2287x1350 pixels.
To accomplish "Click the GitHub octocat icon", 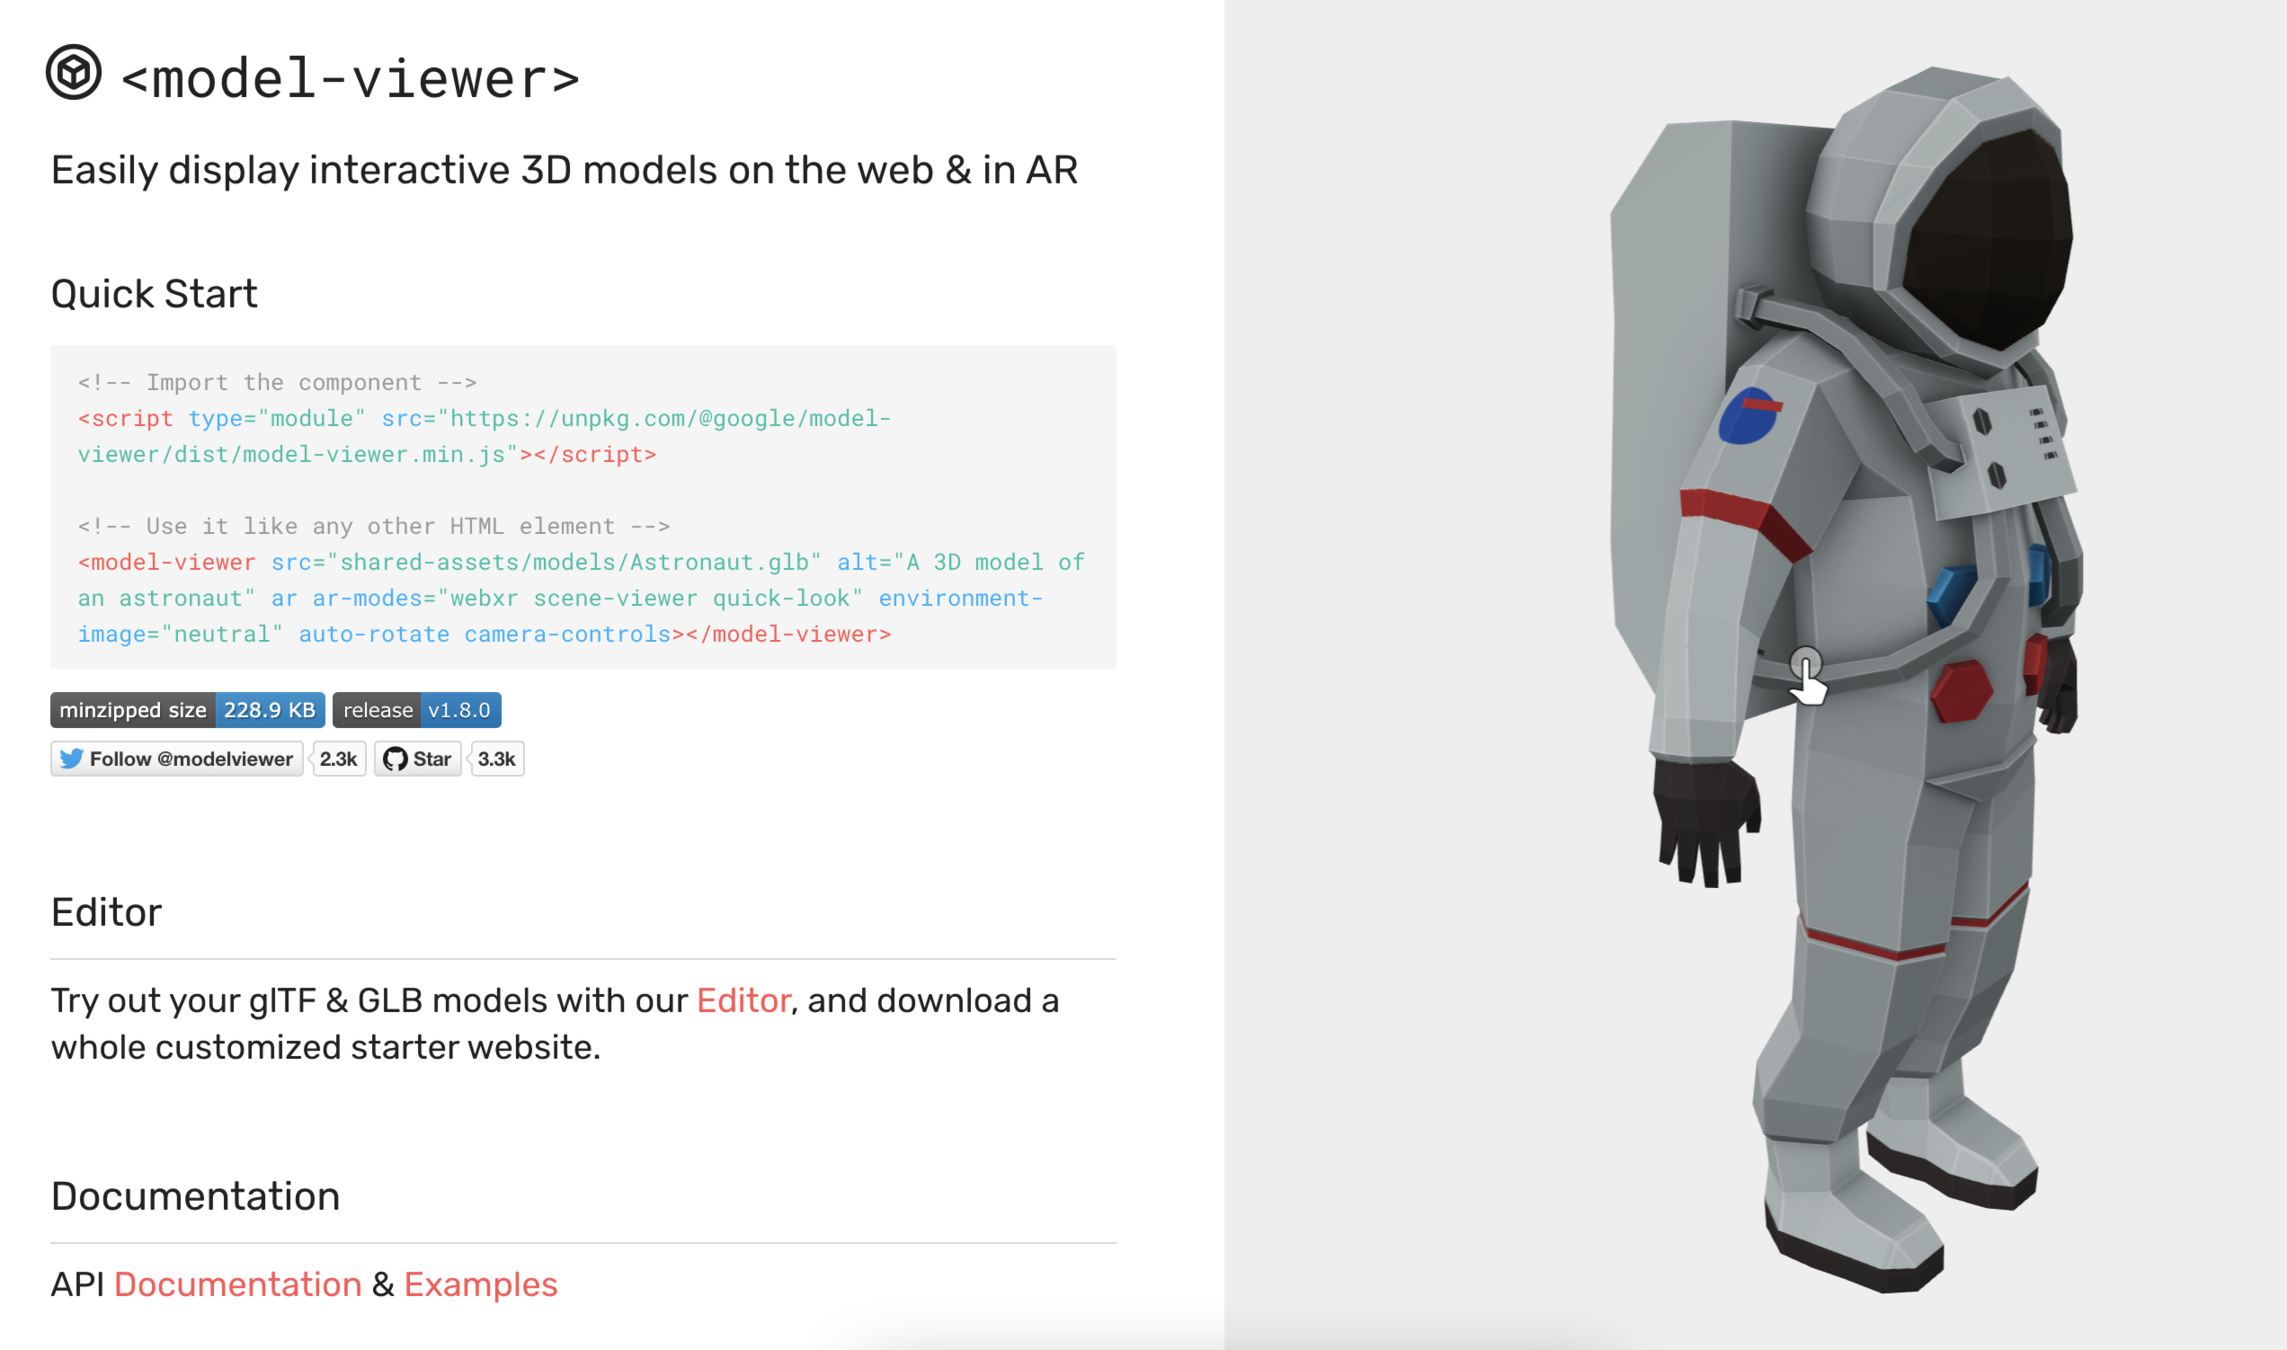I will tap(395, 759).
